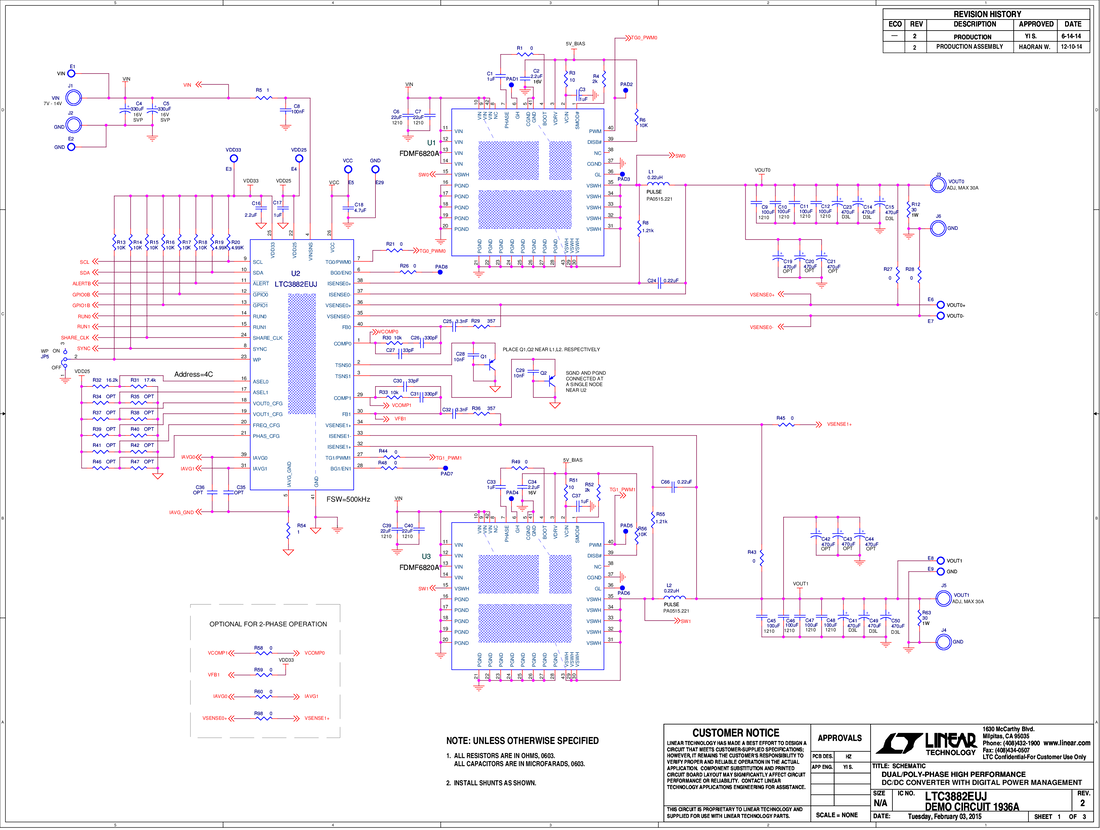Click PLACE Q1,Q2 NEAR L1,L2 note

[x=551, y=349]
